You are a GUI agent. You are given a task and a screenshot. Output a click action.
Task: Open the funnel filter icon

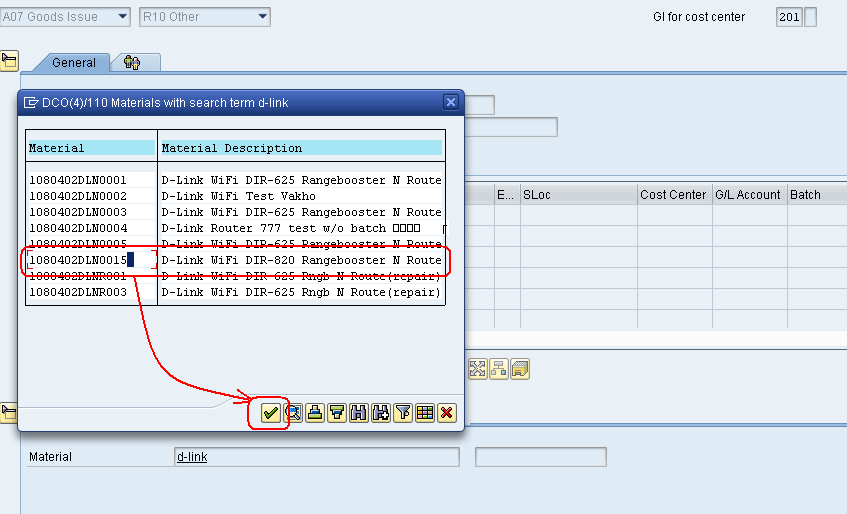point(402,413)
